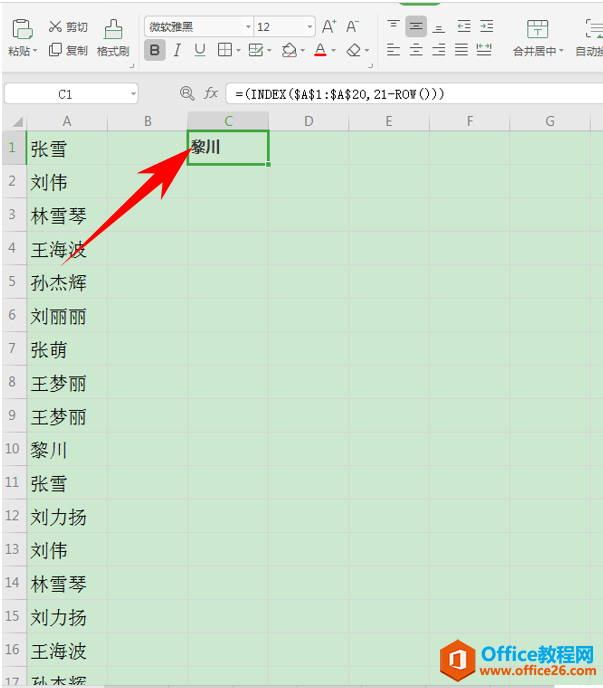The width and height of the screenshot is (603, 688).
Task: Click the increase indent icon
Action: coord(486,27)
